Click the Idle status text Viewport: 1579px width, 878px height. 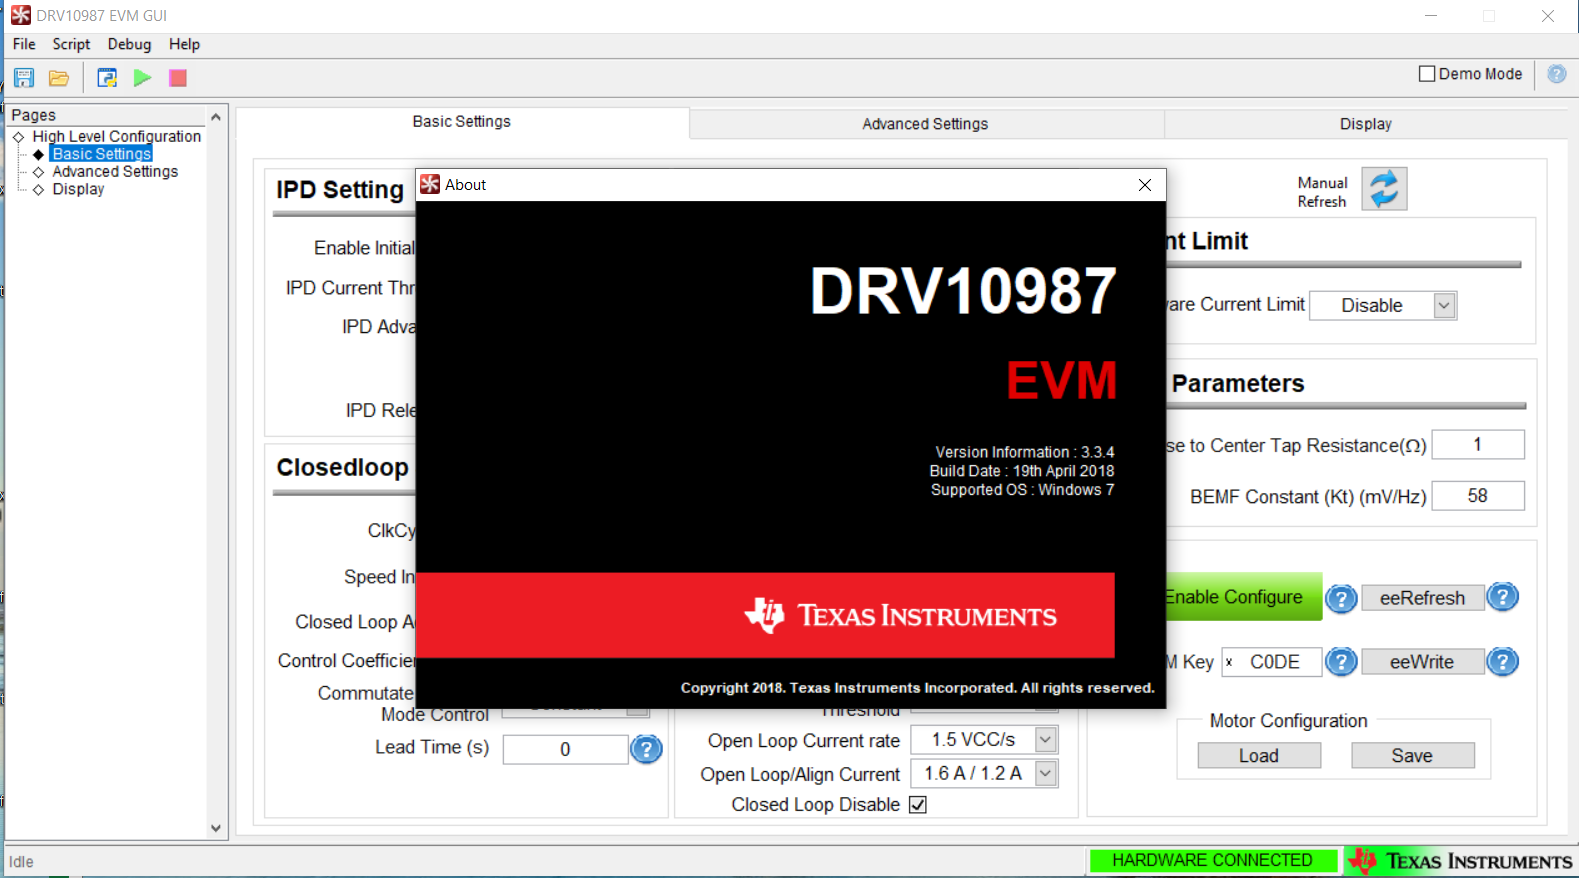[x=21, y=862]
